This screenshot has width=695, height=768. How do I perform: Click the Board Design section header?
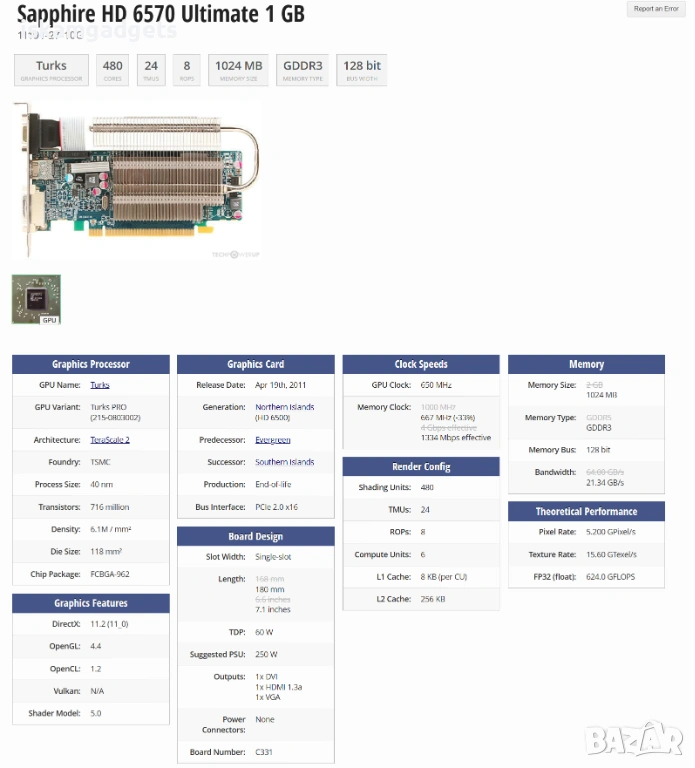click(x=255, y=536)
